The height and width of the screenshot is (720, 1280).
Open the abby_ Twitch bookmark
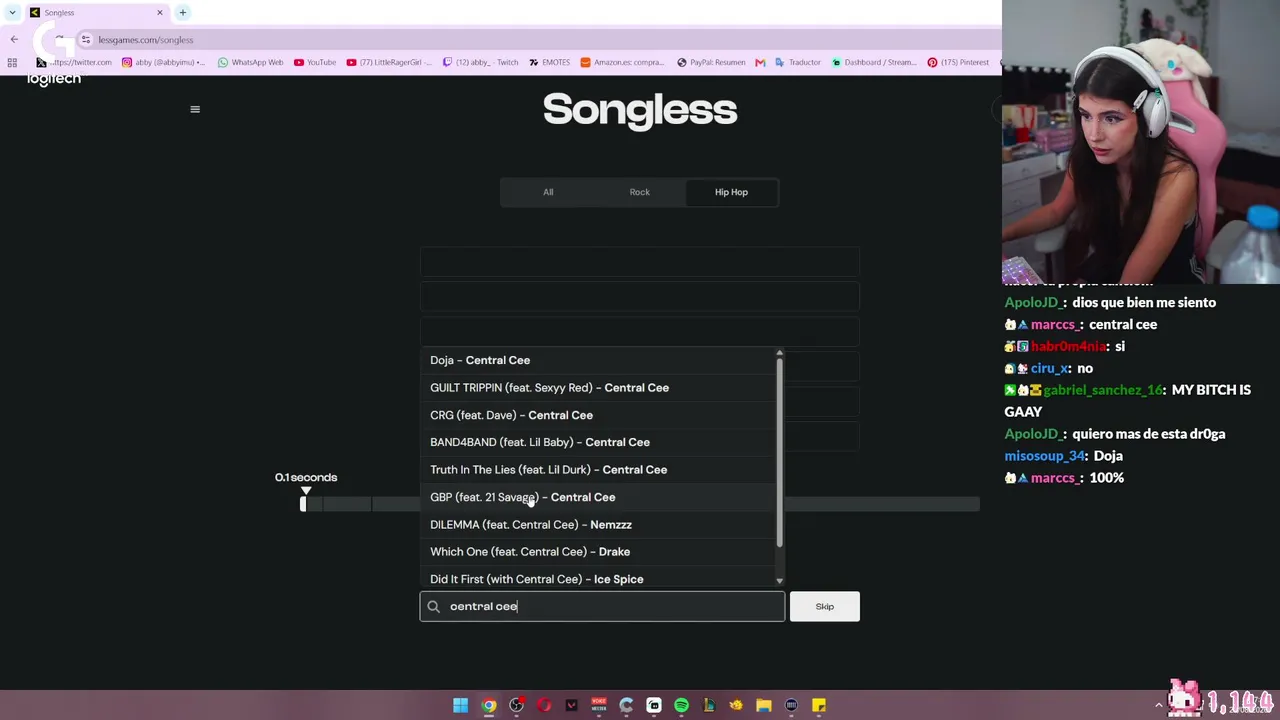[x=480, y=62]
